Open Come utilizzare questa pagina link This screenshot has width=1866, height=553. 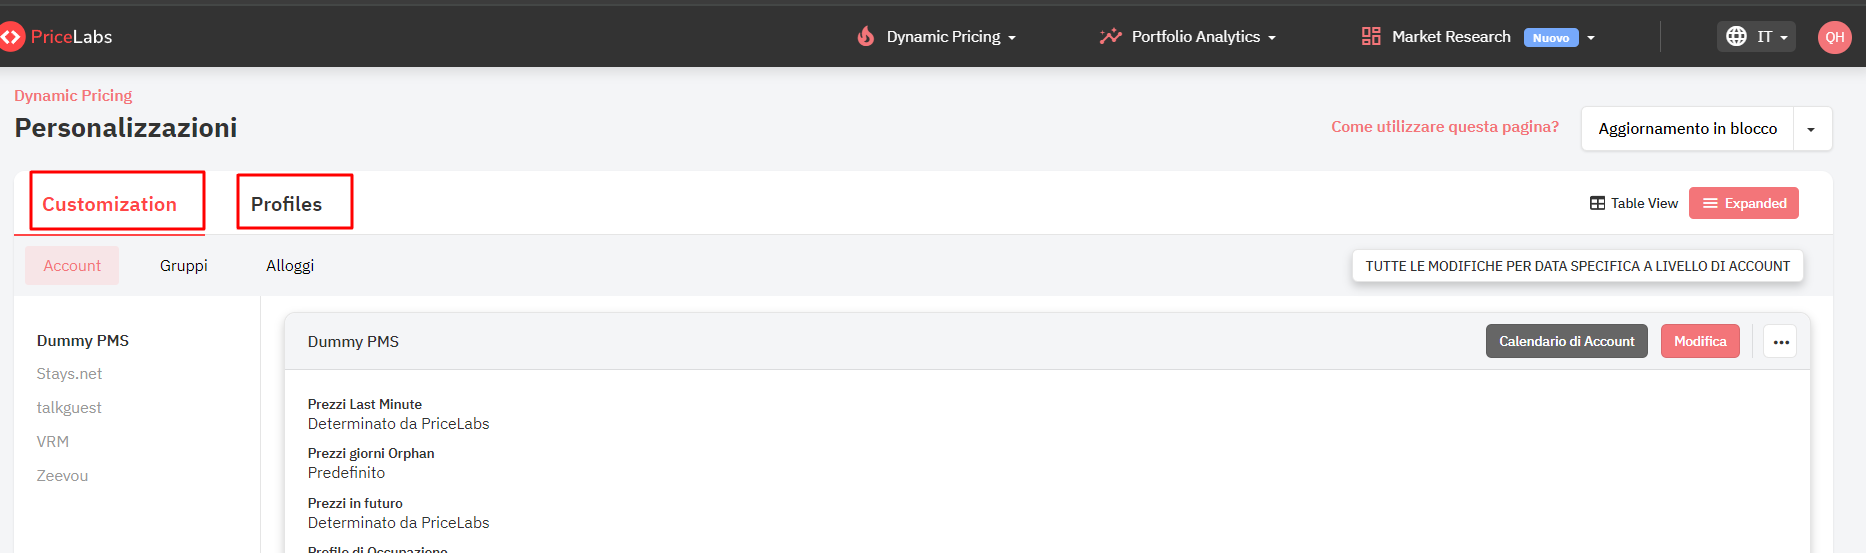pyautogui.click(x=1445, y=127)
